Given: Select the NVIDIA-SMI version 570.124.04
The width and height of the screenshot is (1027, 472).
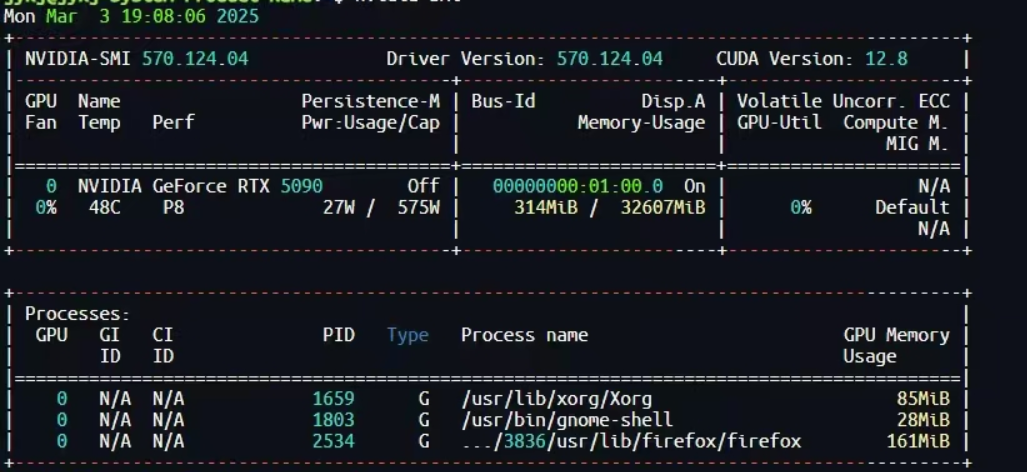Looking at the screenshot, I should [x=195, y=59].
